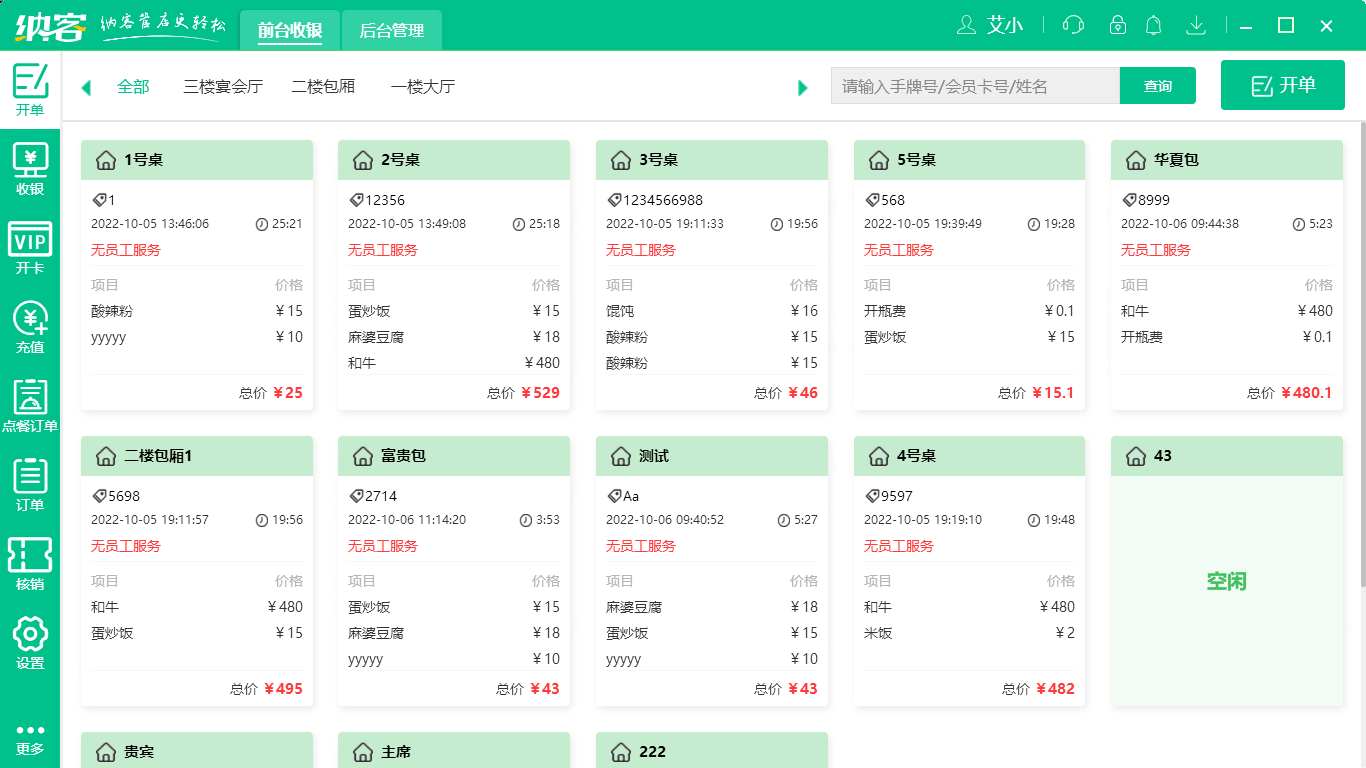This screenshot has height=768, width=1366.
Task: Open the 更多 more menu icon
Action: click(x=30, y=739)
